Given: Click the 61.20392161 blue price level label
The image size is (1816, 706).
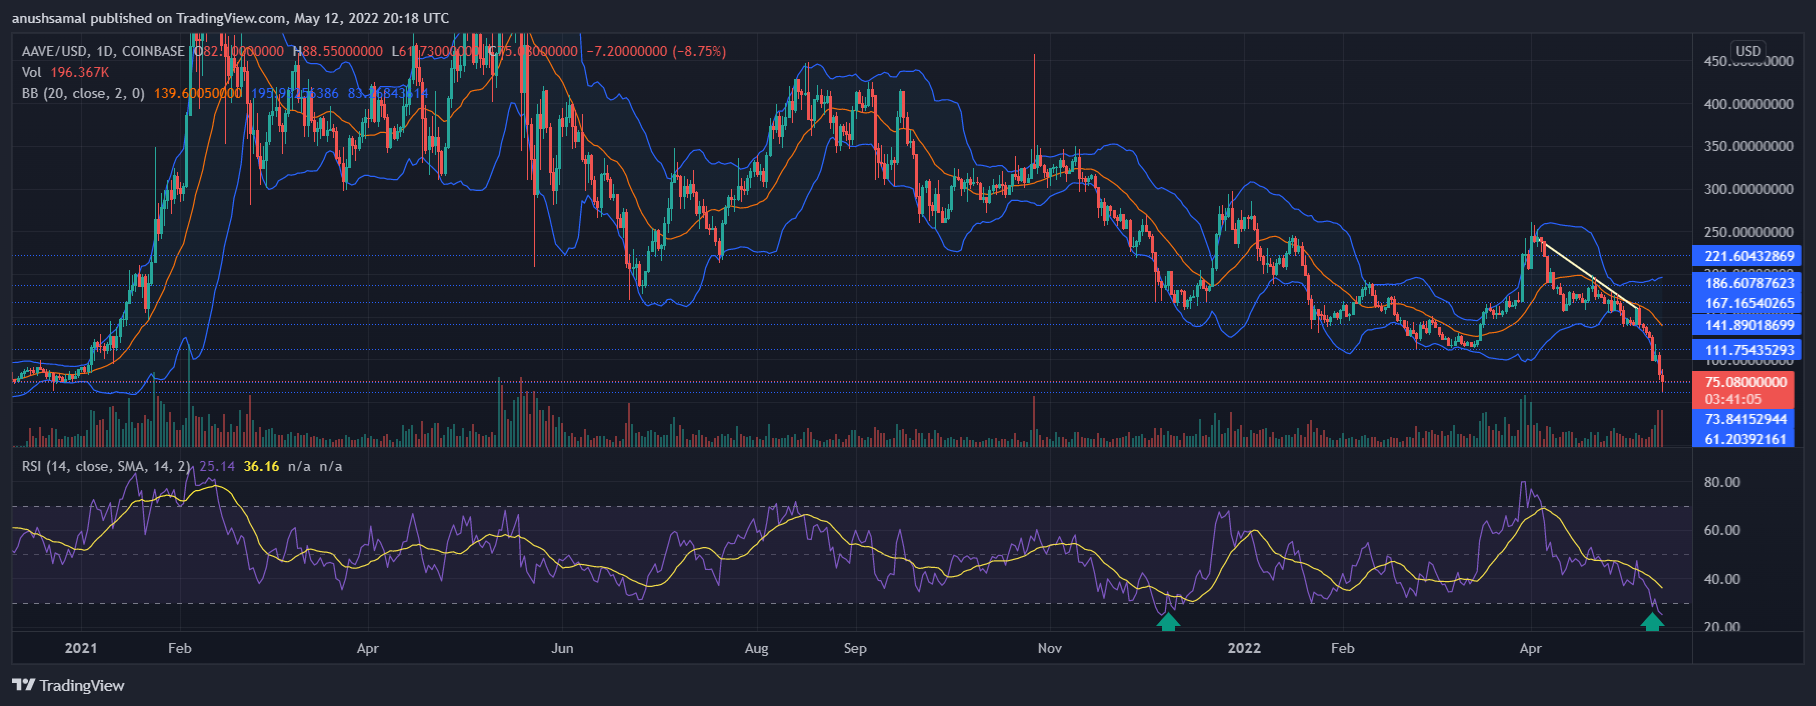Looking at the screenshot, I should pos(1745,439).
